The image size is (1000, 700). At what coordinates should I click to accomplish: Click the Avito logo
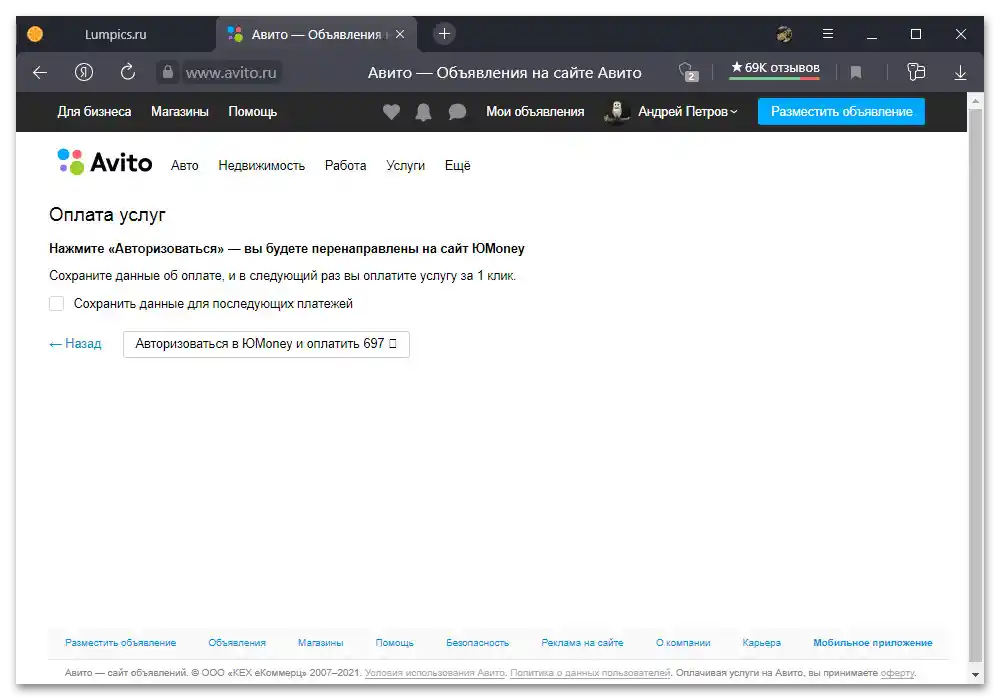click(x=105, y=162)
